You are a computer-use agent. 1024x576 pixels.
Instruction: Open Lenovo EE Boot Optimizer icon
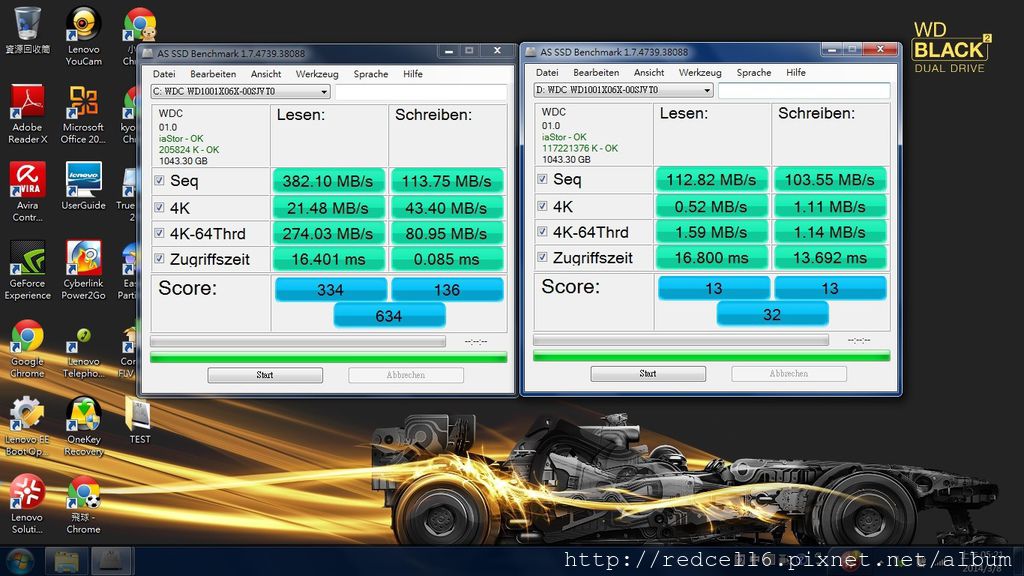(x=27, y=426)
